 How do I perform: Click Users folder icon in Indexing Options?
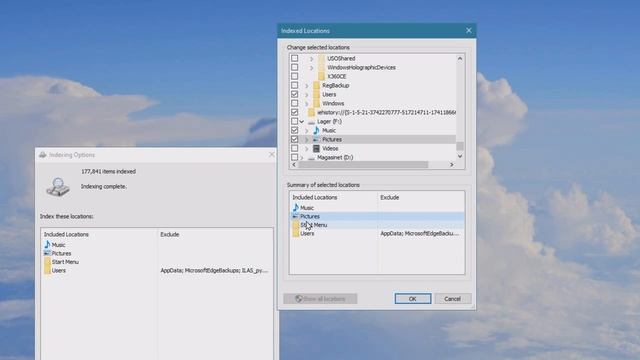pyautogui.click(x=47, y=271)
